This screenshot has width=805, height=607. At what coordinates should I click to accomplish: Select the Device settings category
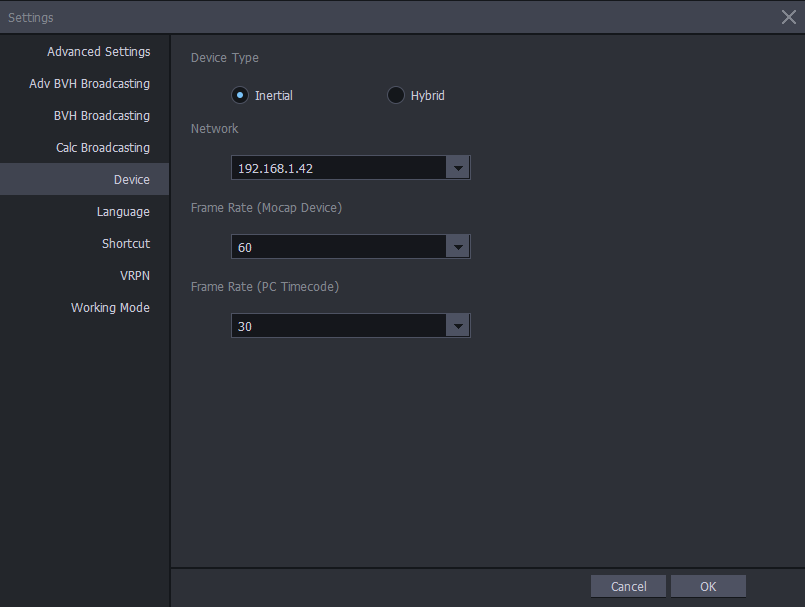[85, 179]
